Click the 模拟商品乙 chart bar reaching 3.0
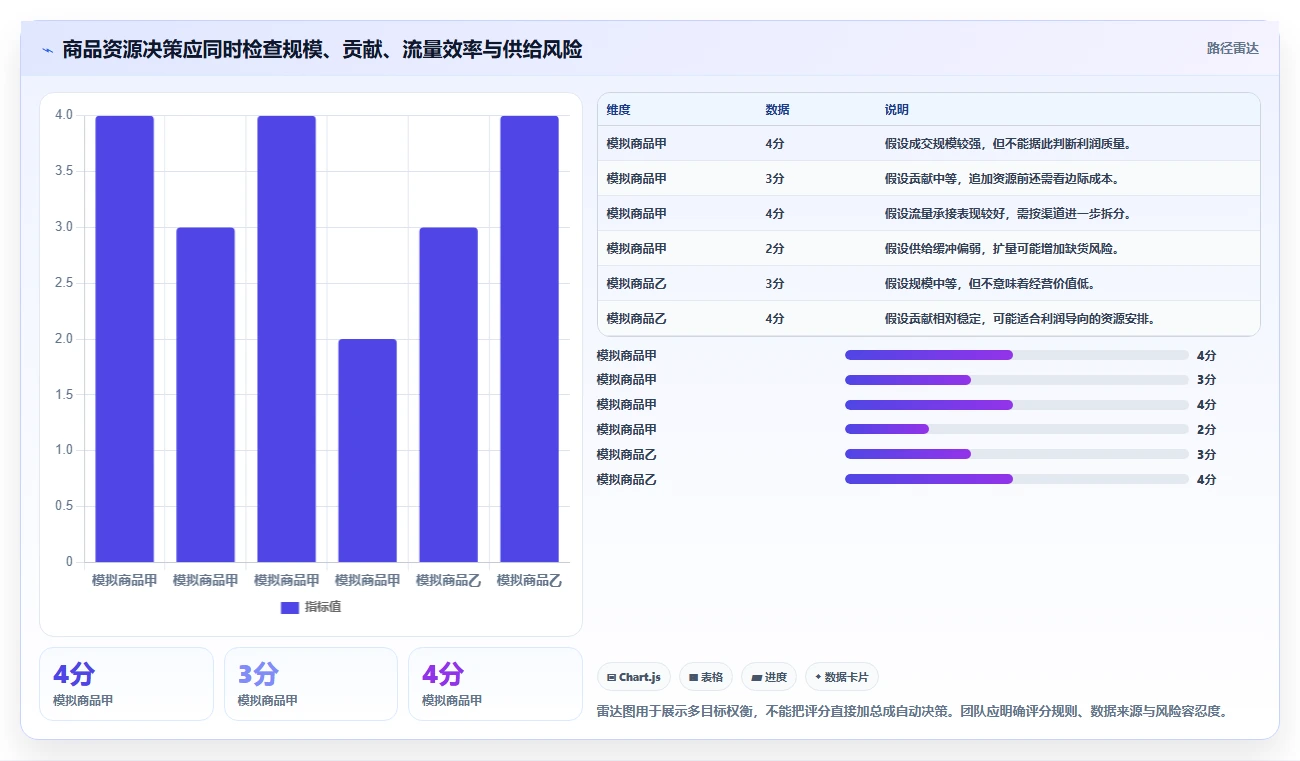1300x761 pixels. [x=448, y=395]
